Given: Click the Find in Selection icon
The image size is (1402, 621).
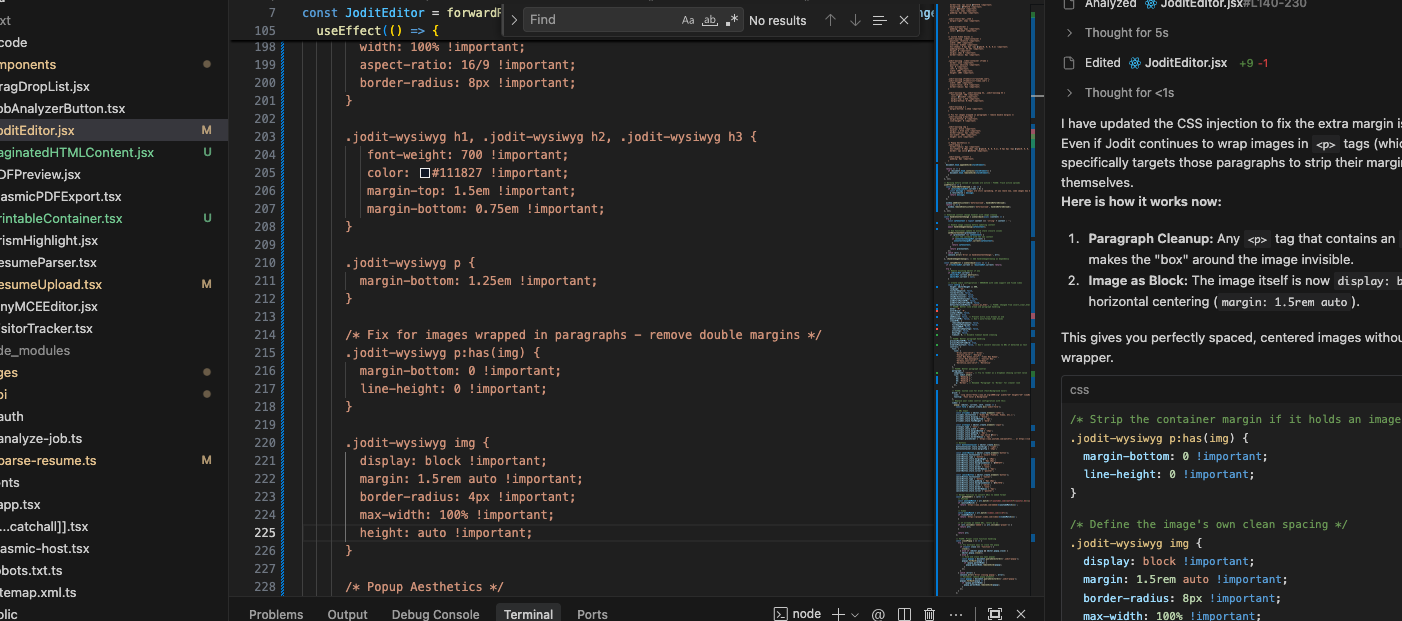Looking at the screenshot, I should pos(879,20).
